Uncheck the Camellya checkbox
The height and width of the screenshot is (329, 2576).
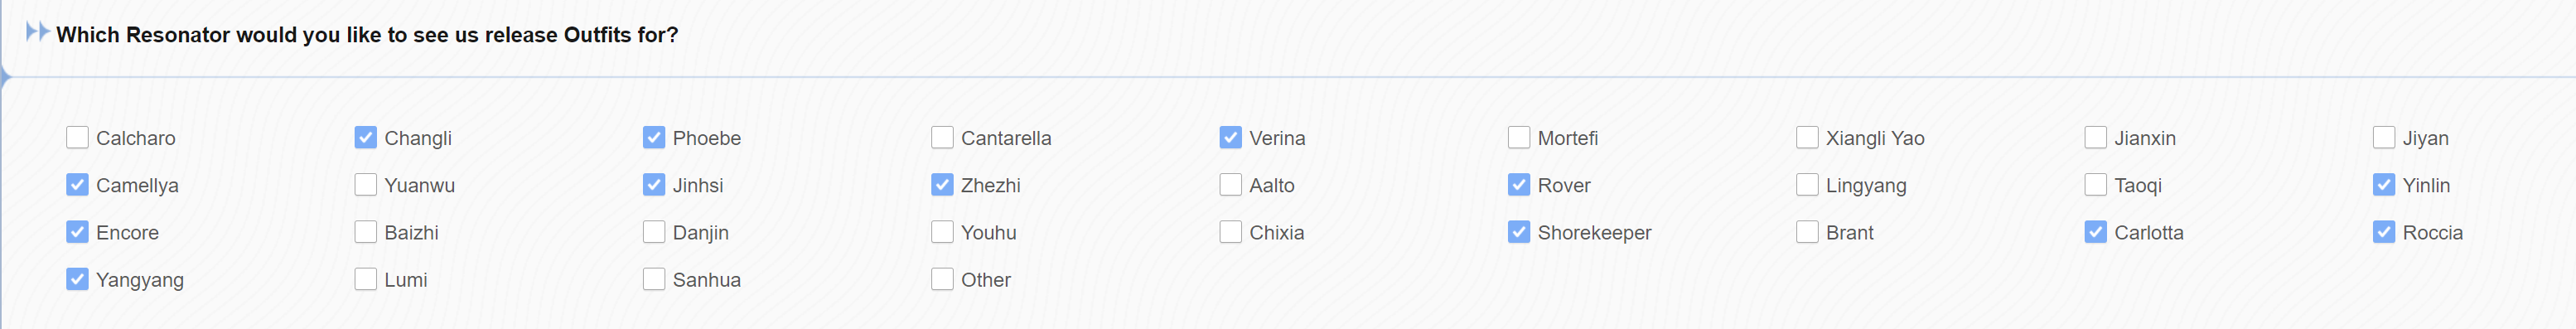(x=77, y=185)
